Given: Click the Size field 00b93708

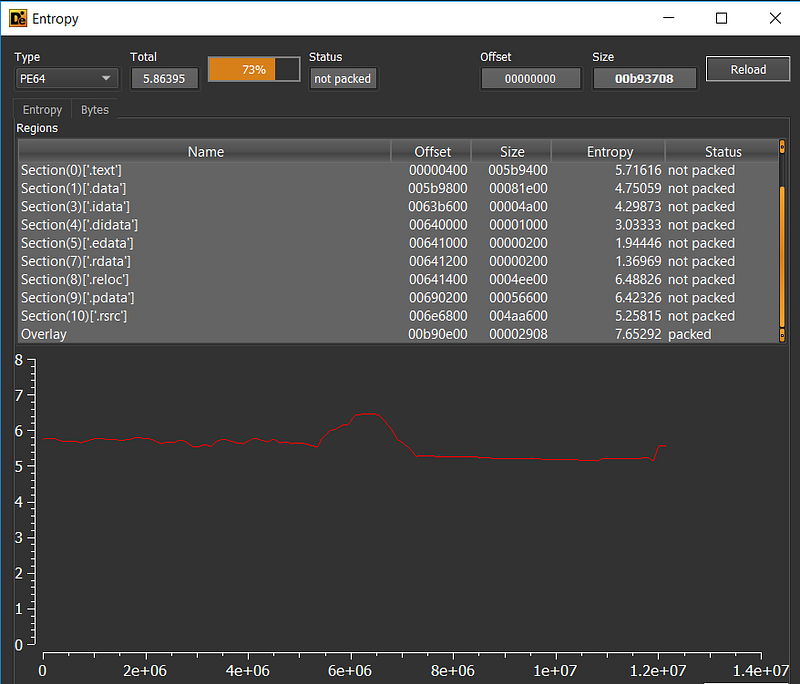Looking at the screenshot, I should click(x=644, y=79).
